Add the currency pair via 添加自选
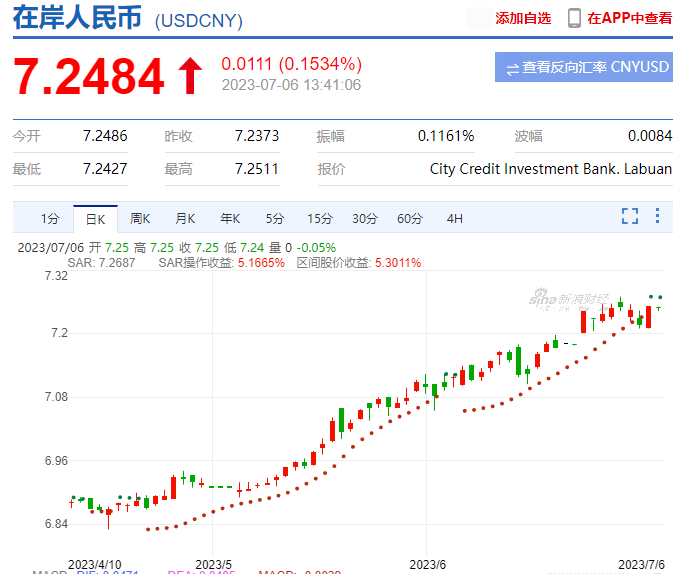The image size is (678, 574). pyautogui.click(x=522, y=18)
